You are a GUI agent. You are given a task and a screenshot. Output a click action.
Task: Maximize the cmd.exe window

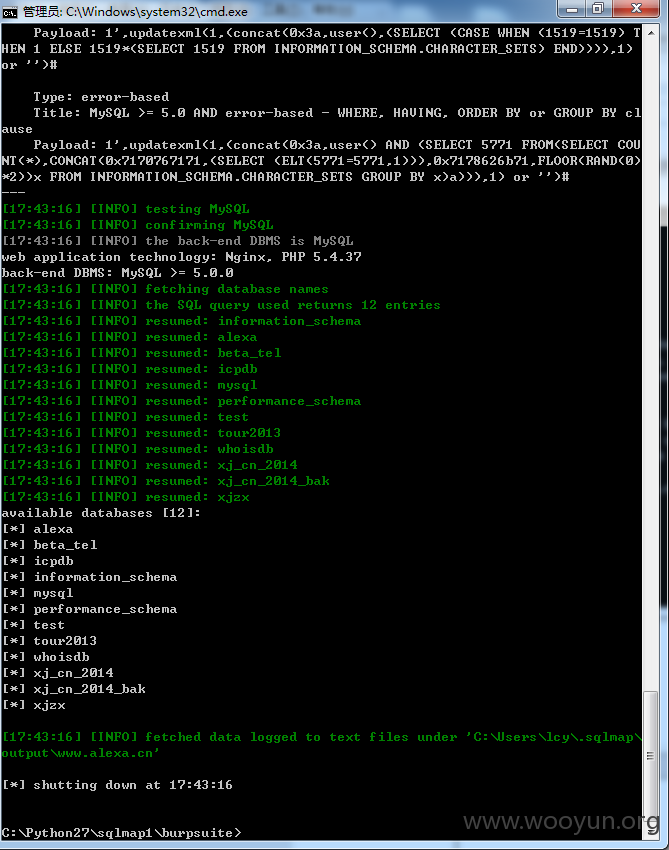click(x=598, y=8)
